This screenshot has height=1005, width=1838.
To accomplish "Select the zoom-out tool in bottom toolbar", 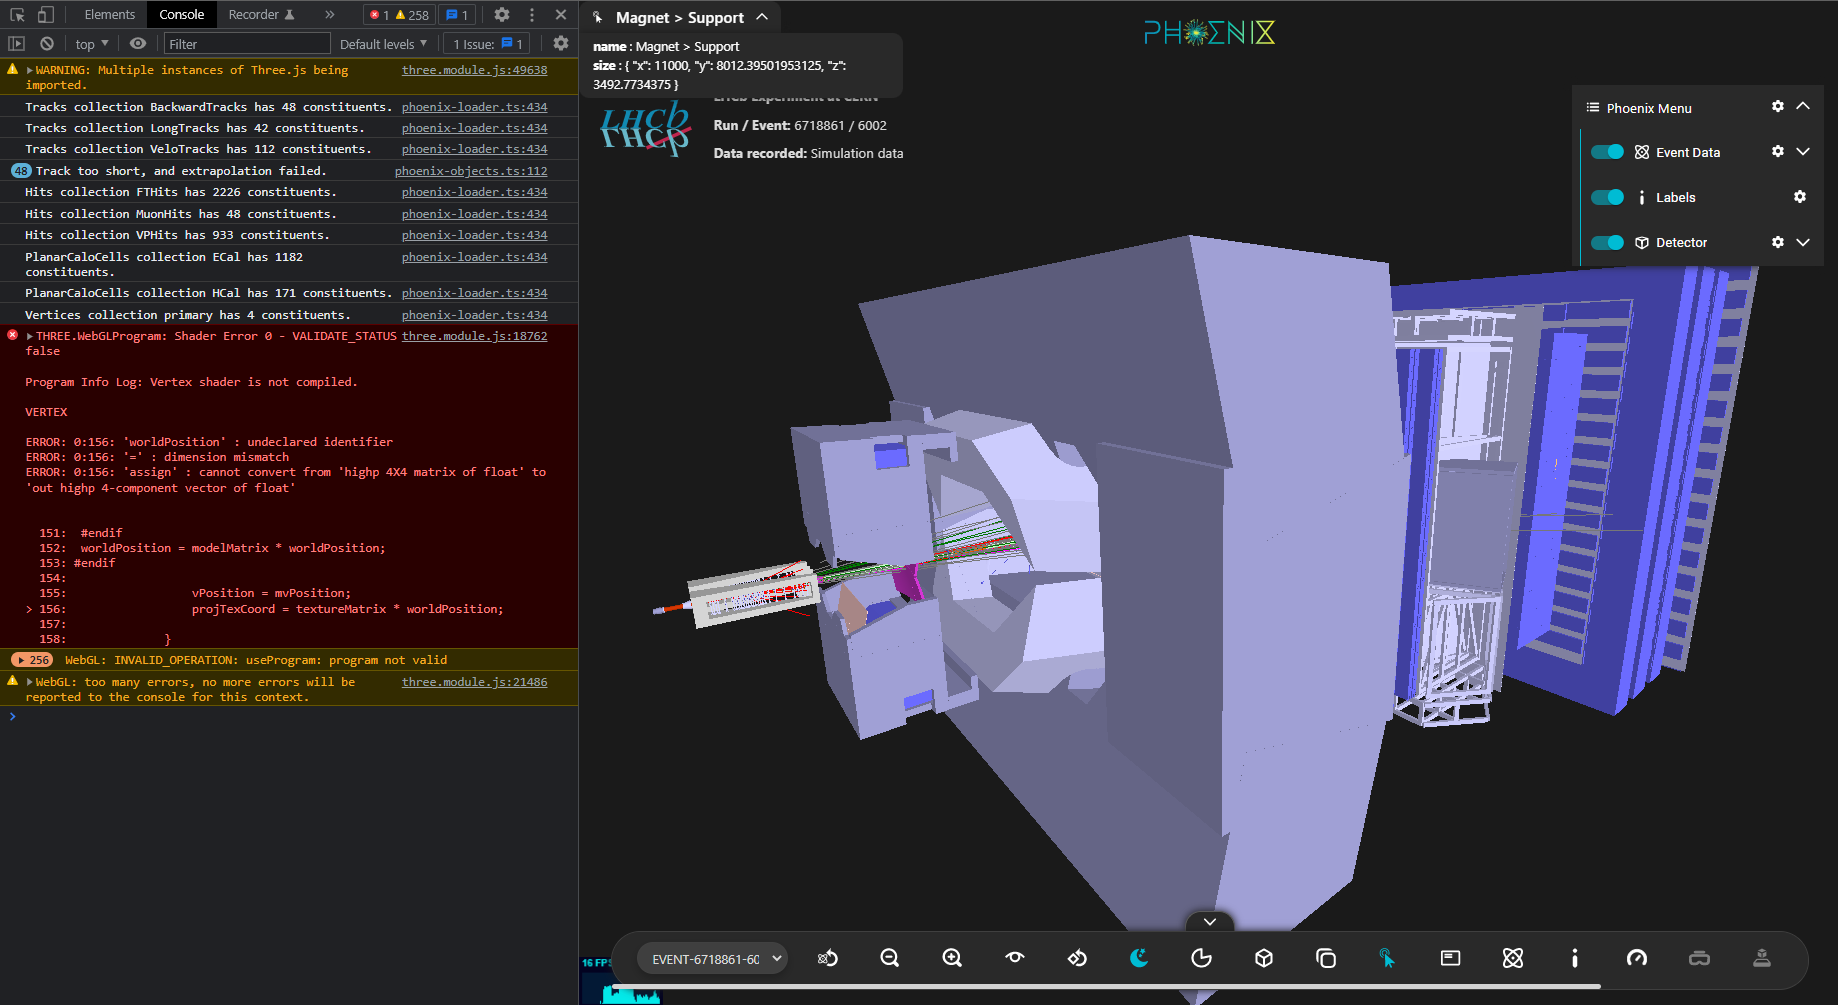I will 889,957.
